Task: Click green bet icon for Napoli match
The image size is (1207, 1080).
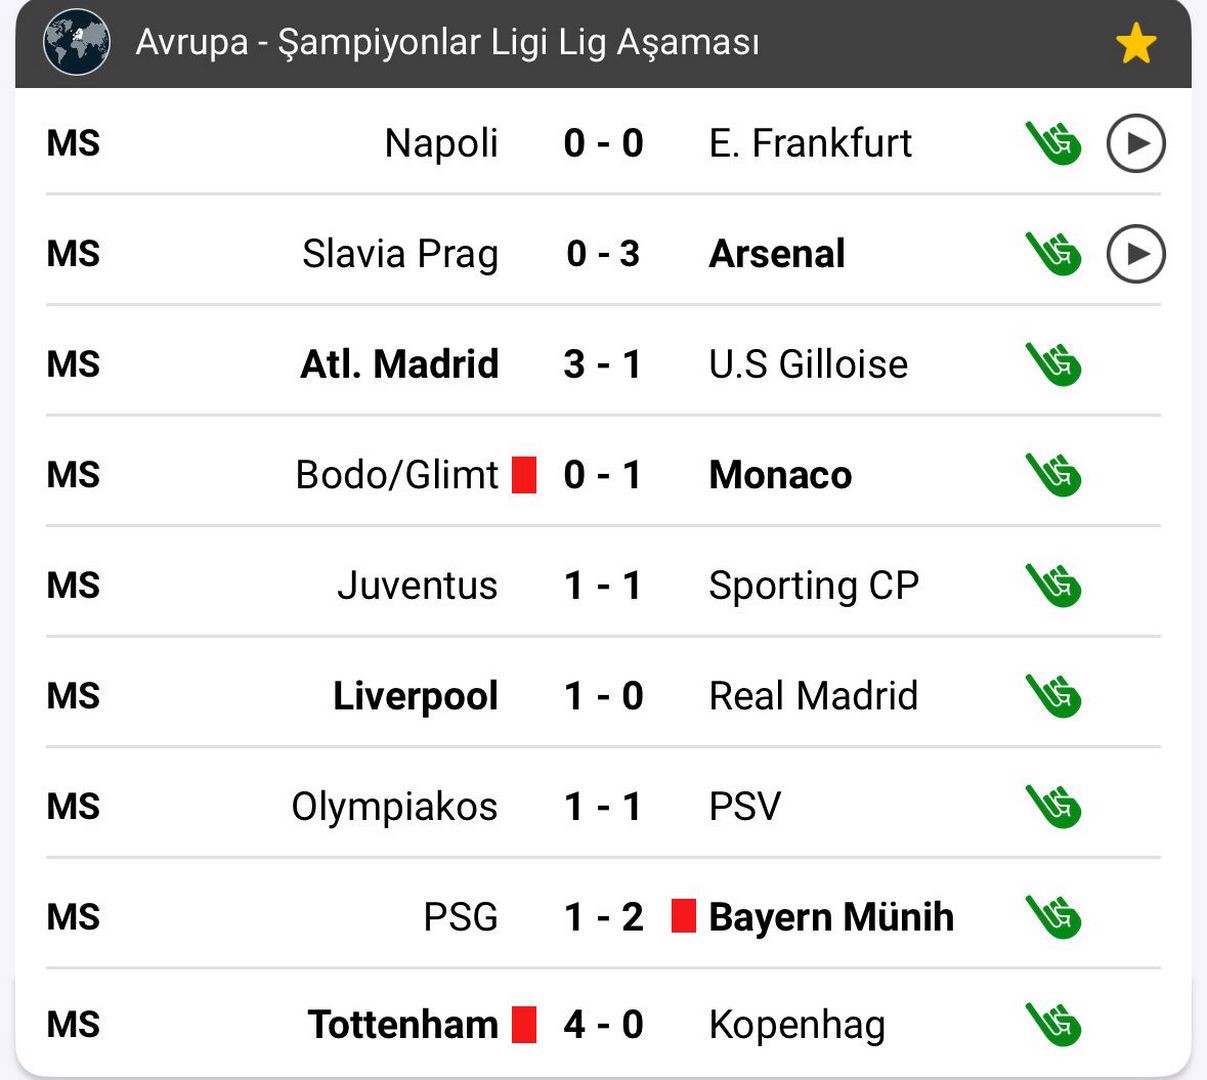Action: coord(1053,143)
